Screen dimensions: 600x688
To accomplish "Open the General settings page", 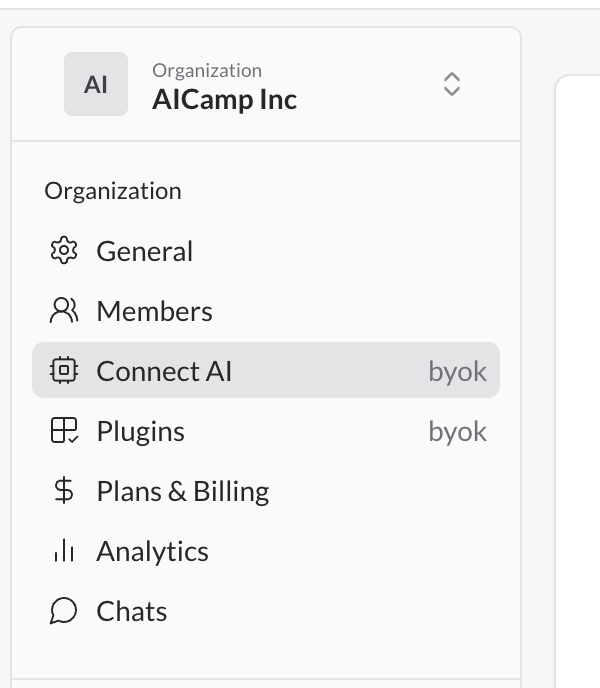I will point(266,251).
